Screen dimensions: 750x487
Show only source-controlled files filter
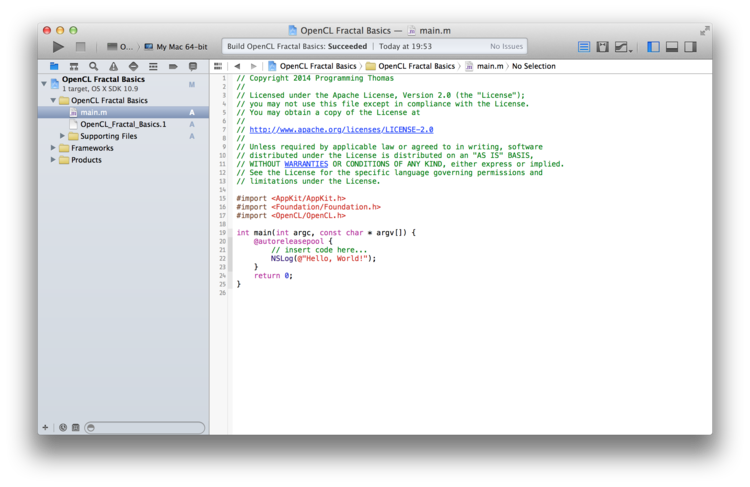[x=76, y=427]
